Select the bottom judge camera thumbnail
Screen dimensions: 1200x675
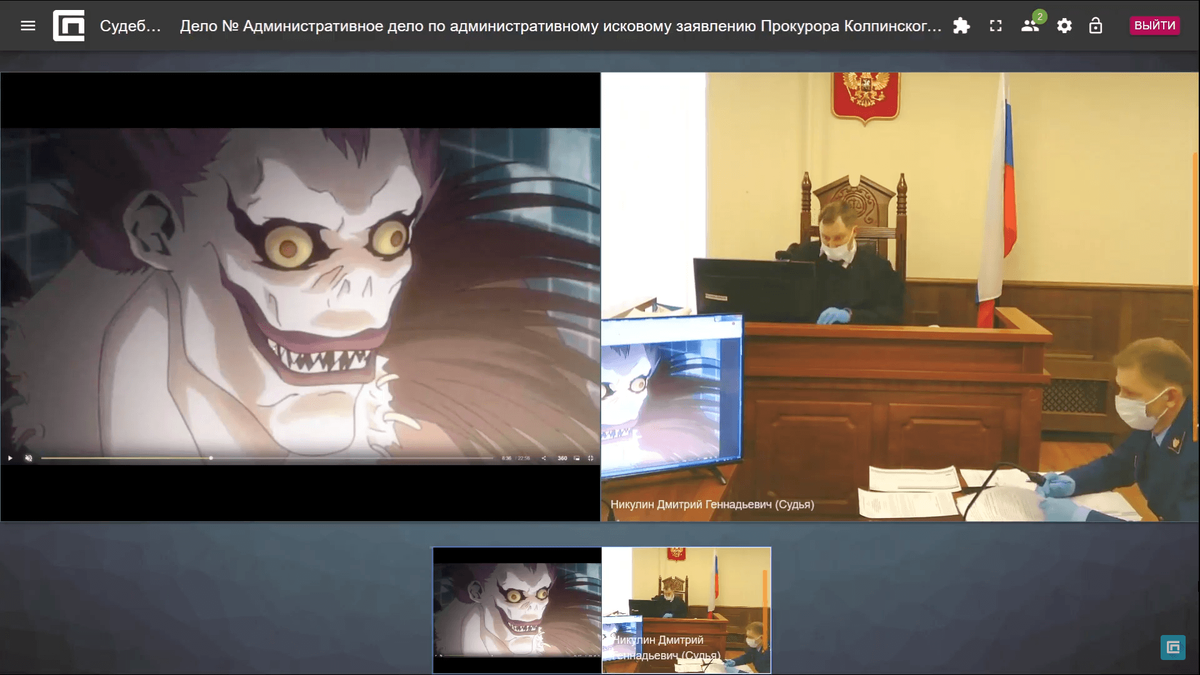pos(686,610)
